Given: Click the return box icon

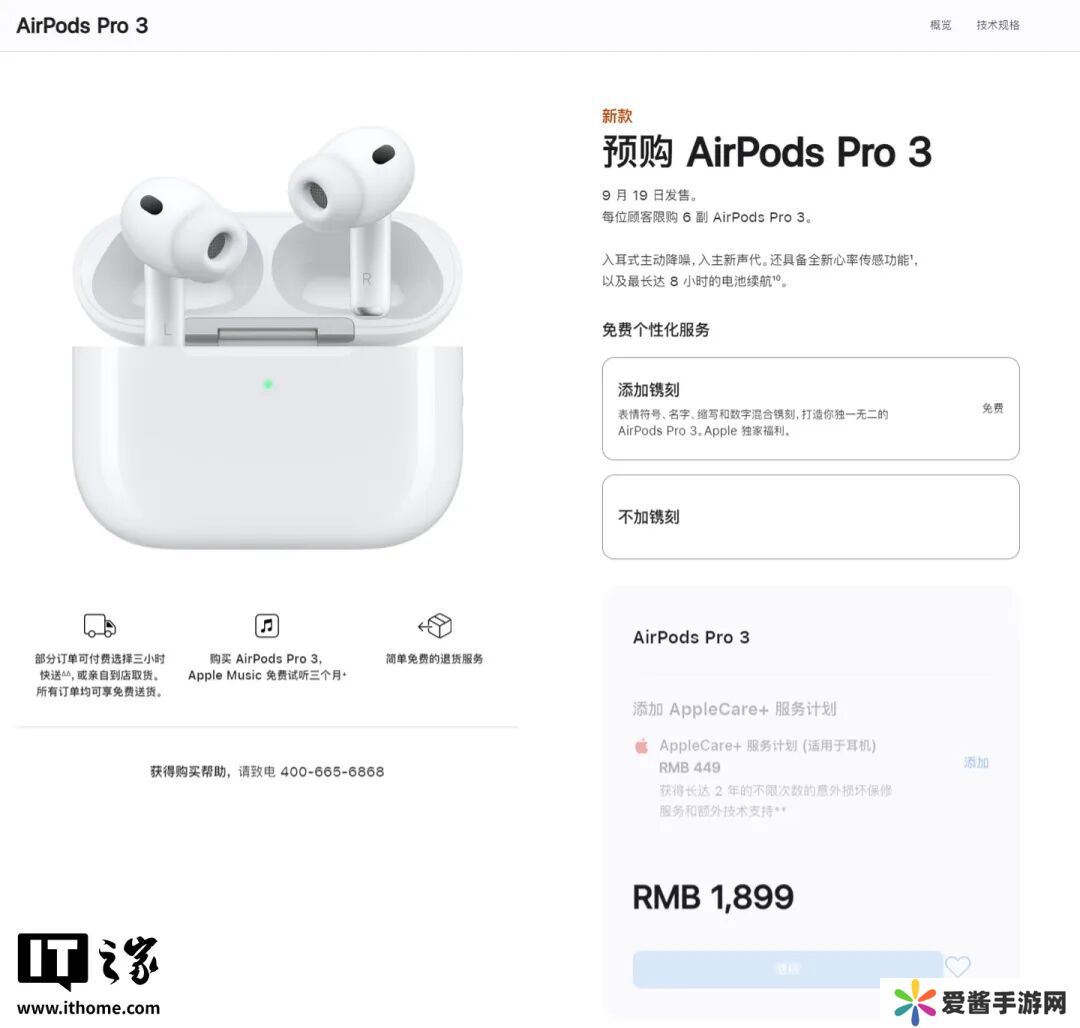Looking at the screenshot, I should click(435, 625).
